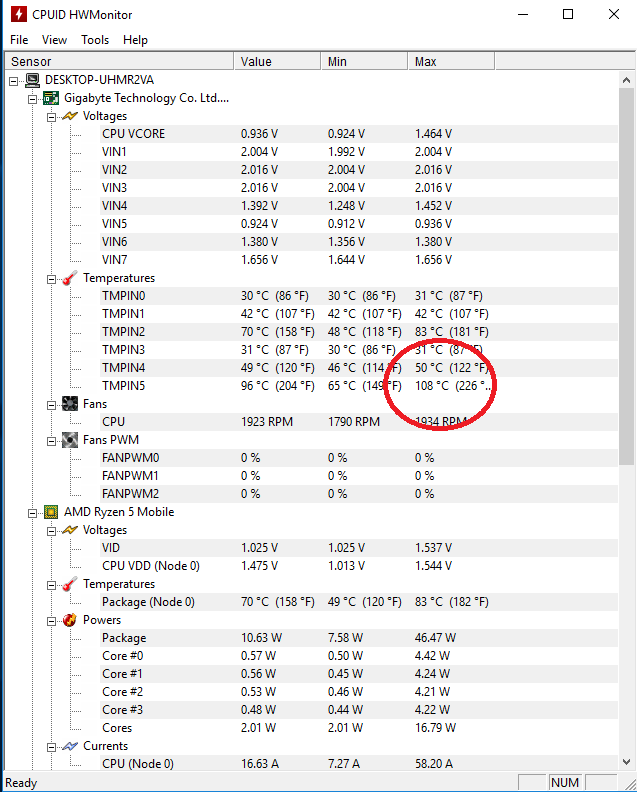Select the Package (Node 0) temperature row
The width and height of the screenshot is (637, 795).
point(359,602)
